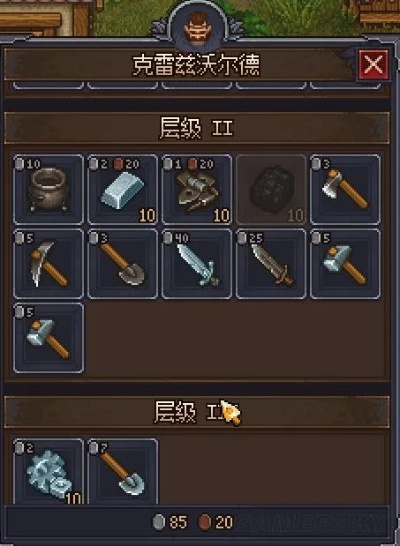This screenshot has height=546, width=400.
Task: Select the steel sword priced 40
Action: click(197, 264)
